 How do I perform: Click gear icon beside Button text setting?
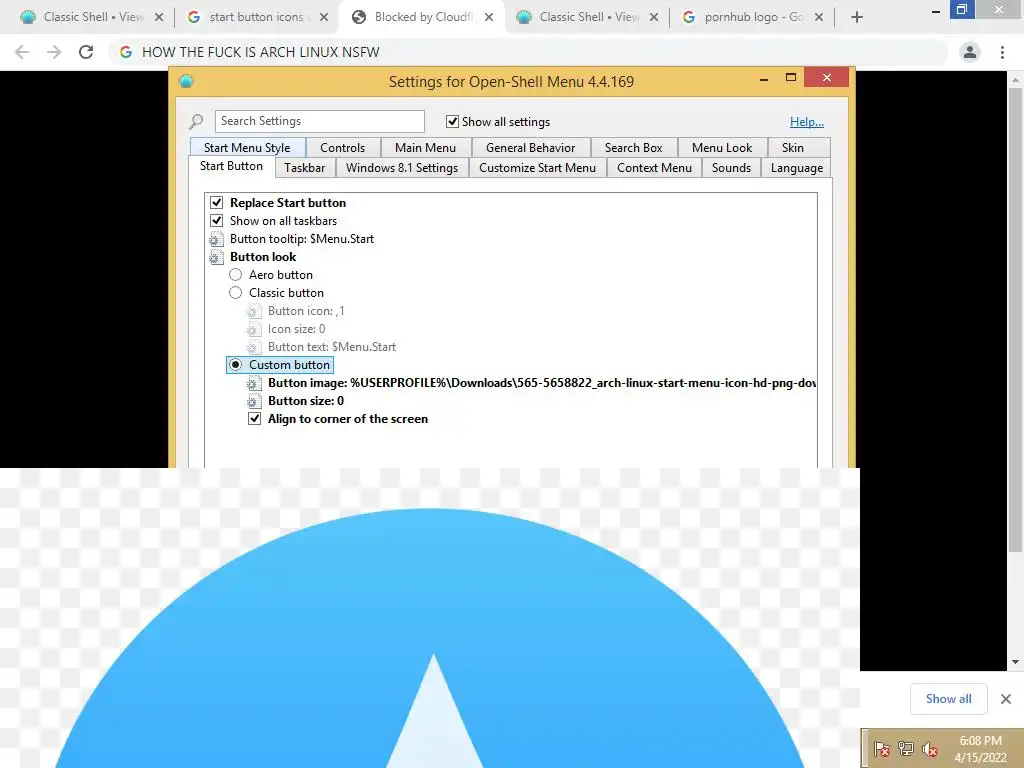[x=254, y=347]
